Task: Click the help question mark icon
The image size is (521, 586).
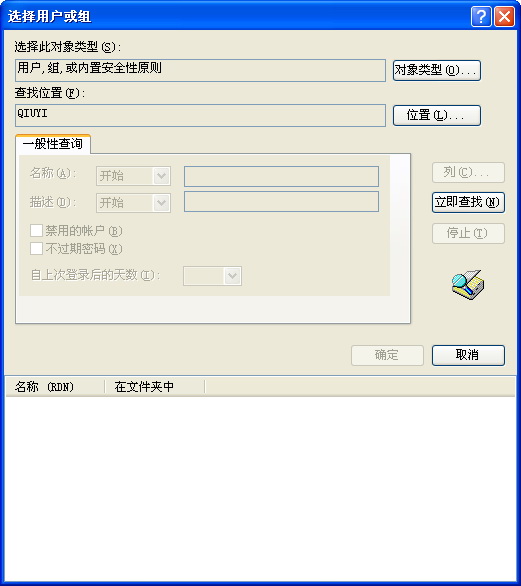Action: [481, 17]
